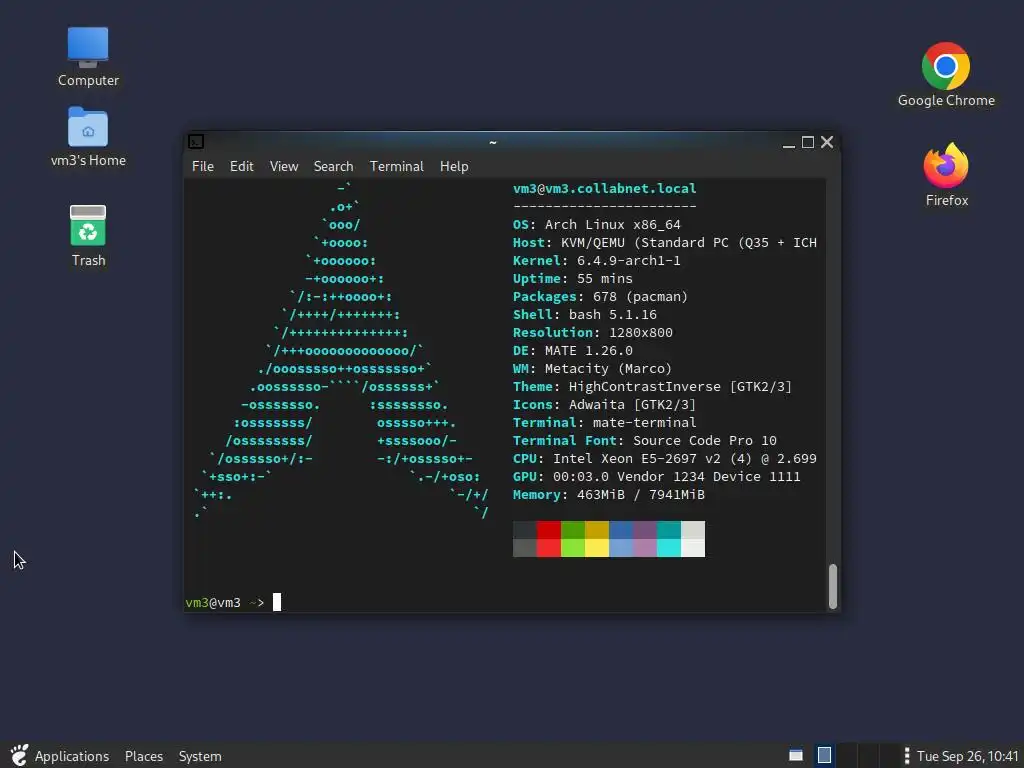Click the 'Terminal: mate-terminal' line
Image resolution: width=1024 pixels, height=768 pixels.
coord(605,423)
